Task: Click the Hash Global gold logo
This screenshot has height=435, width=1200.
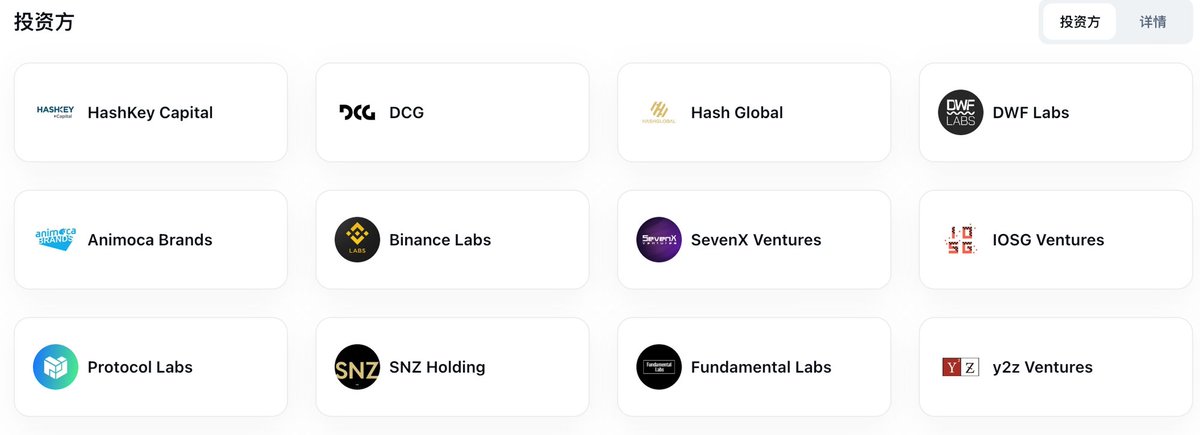Action: point(659,112)
